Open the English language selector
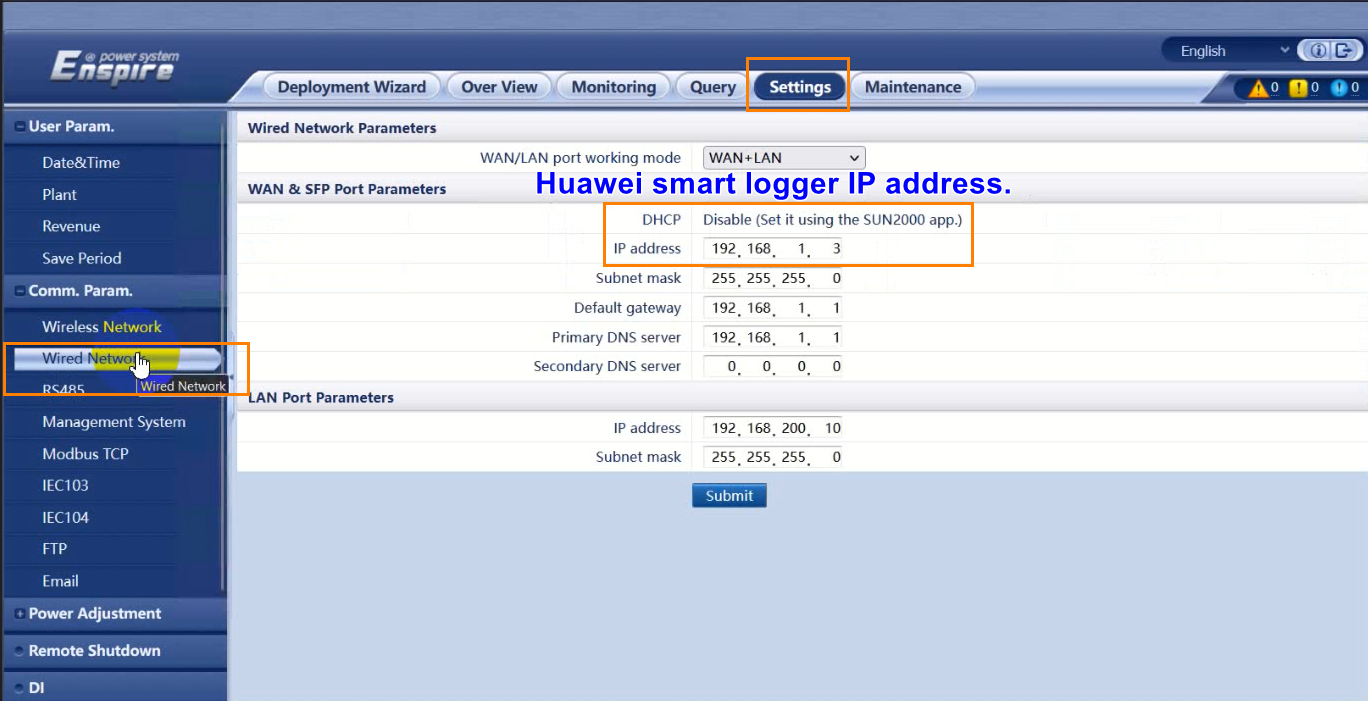 point(1228,50)
